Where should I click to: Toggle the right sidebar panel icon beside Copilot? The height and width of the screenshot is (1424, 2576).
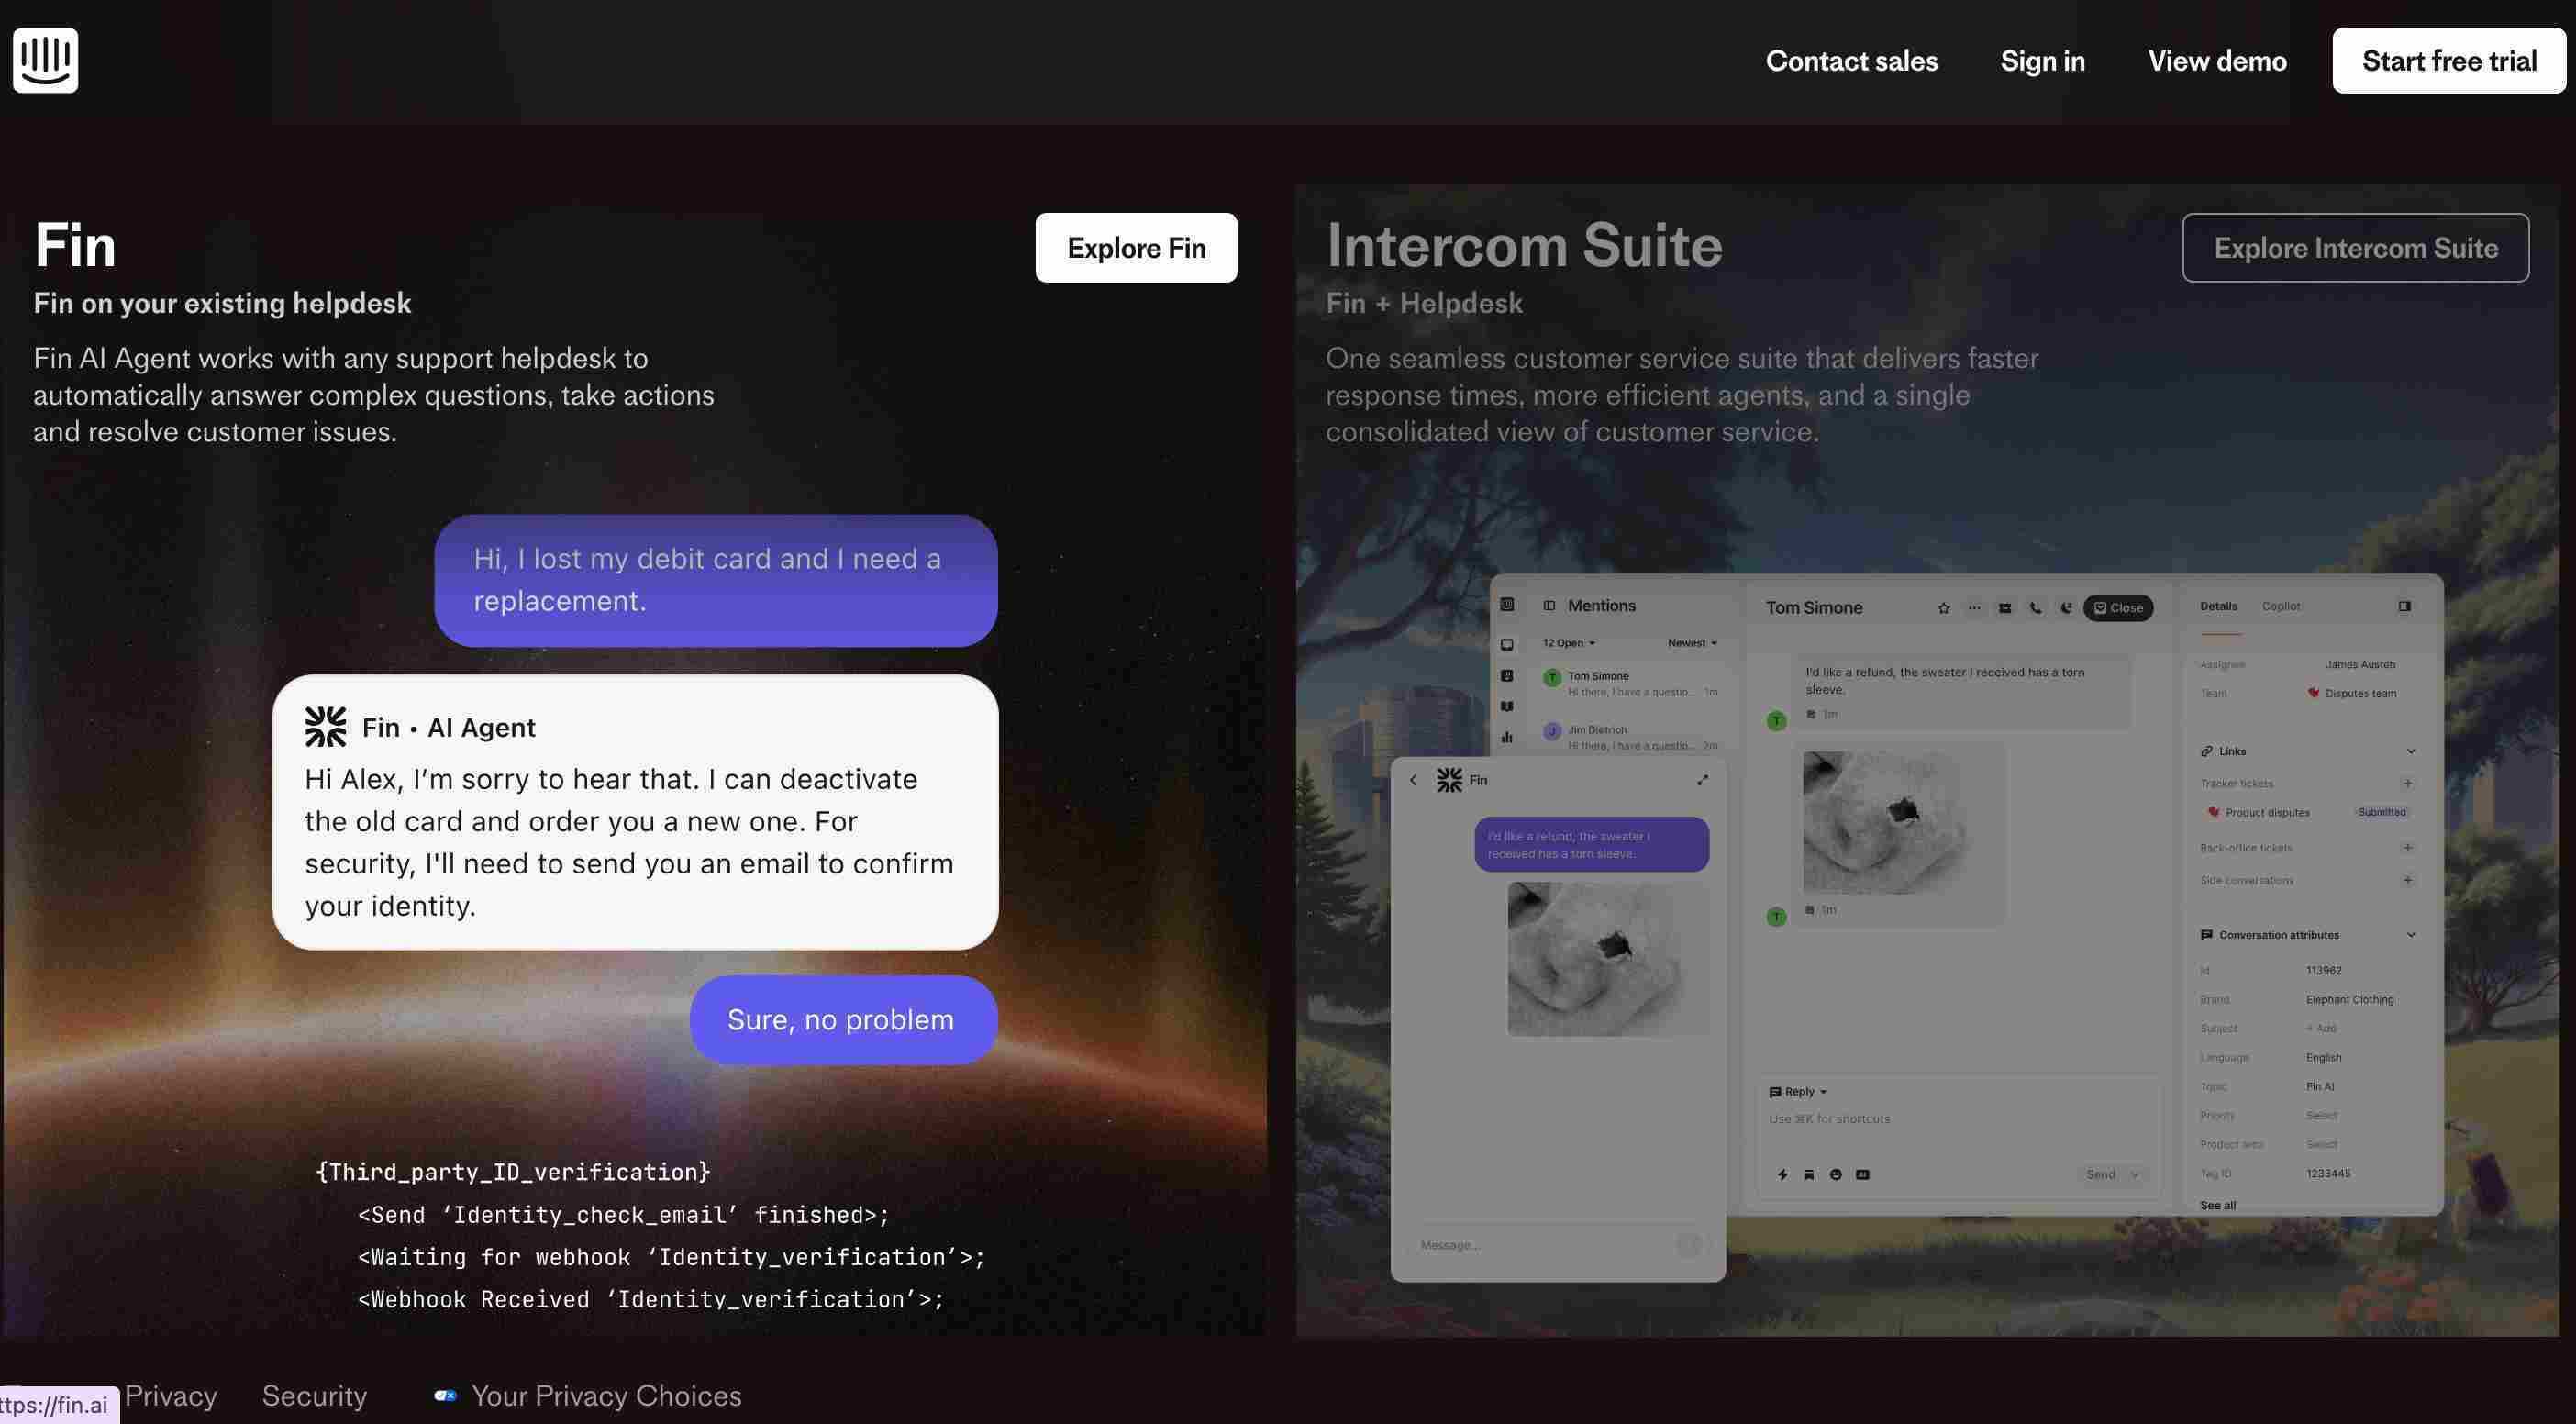coord(2404,606)
